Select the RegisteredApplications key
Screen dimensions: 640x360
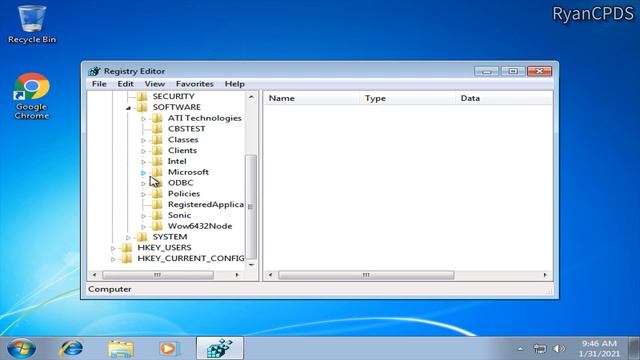(x=206, y=204)
